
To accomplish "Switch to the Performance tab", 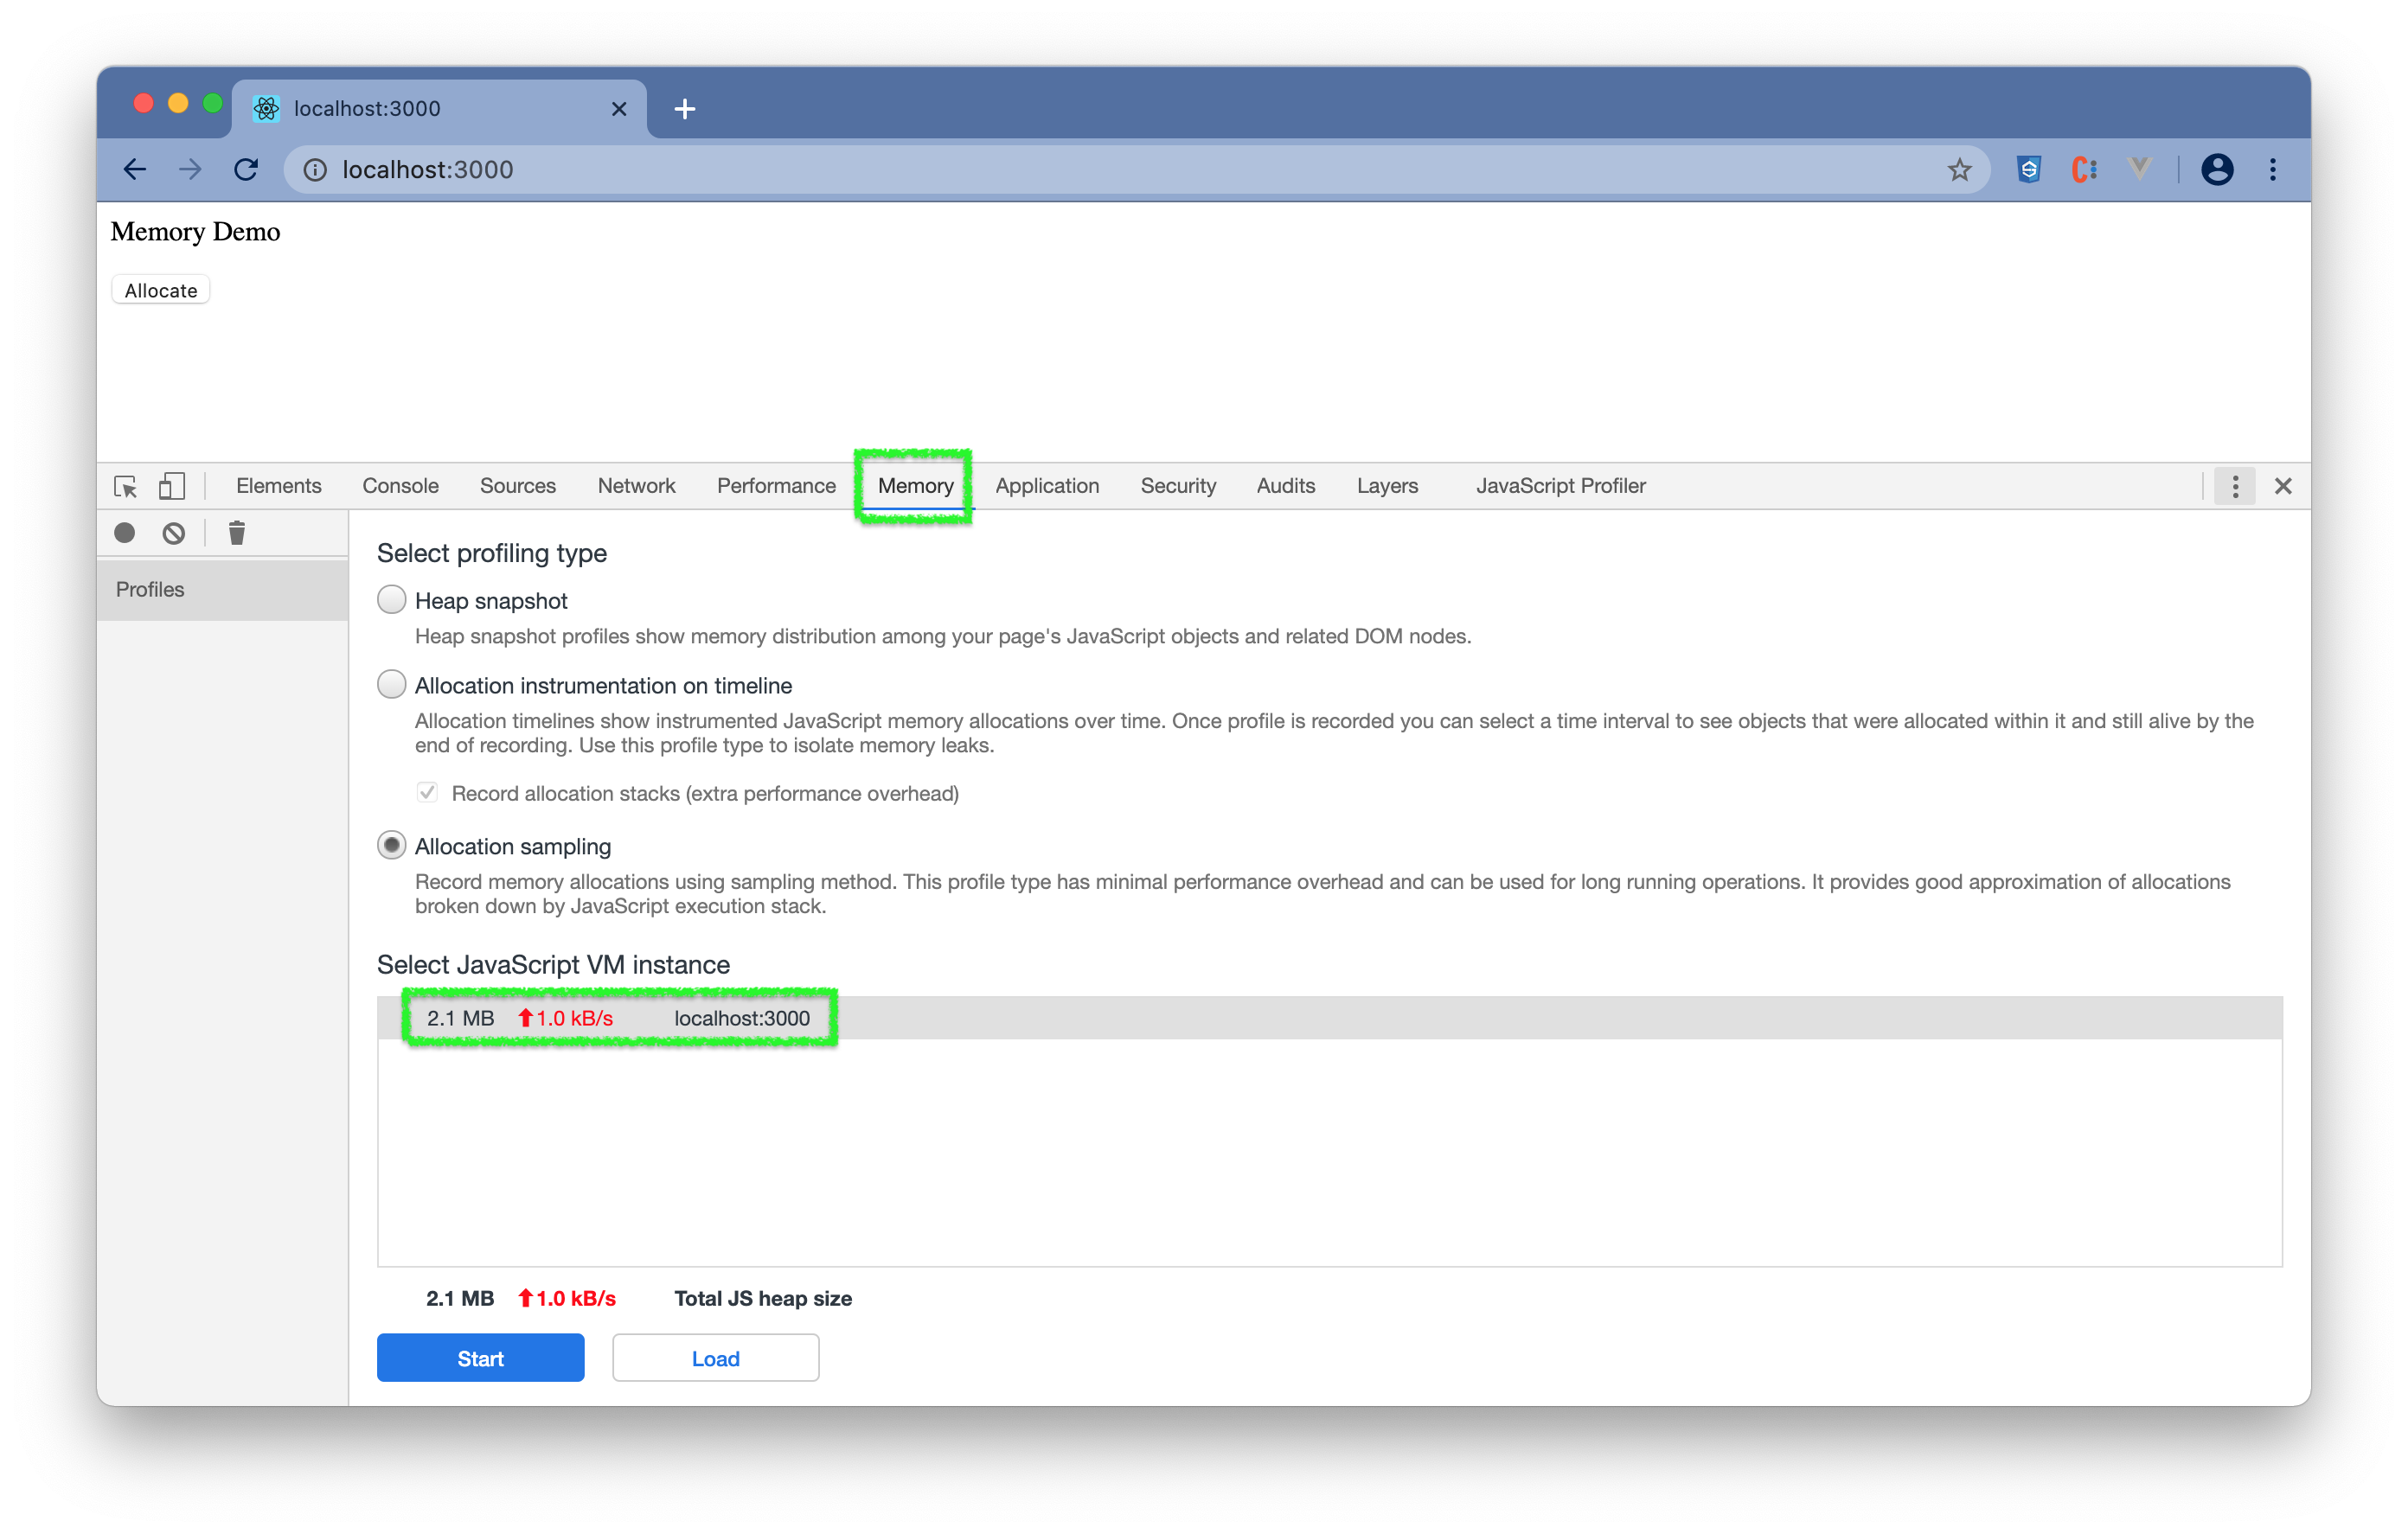I will click(776, 486).
